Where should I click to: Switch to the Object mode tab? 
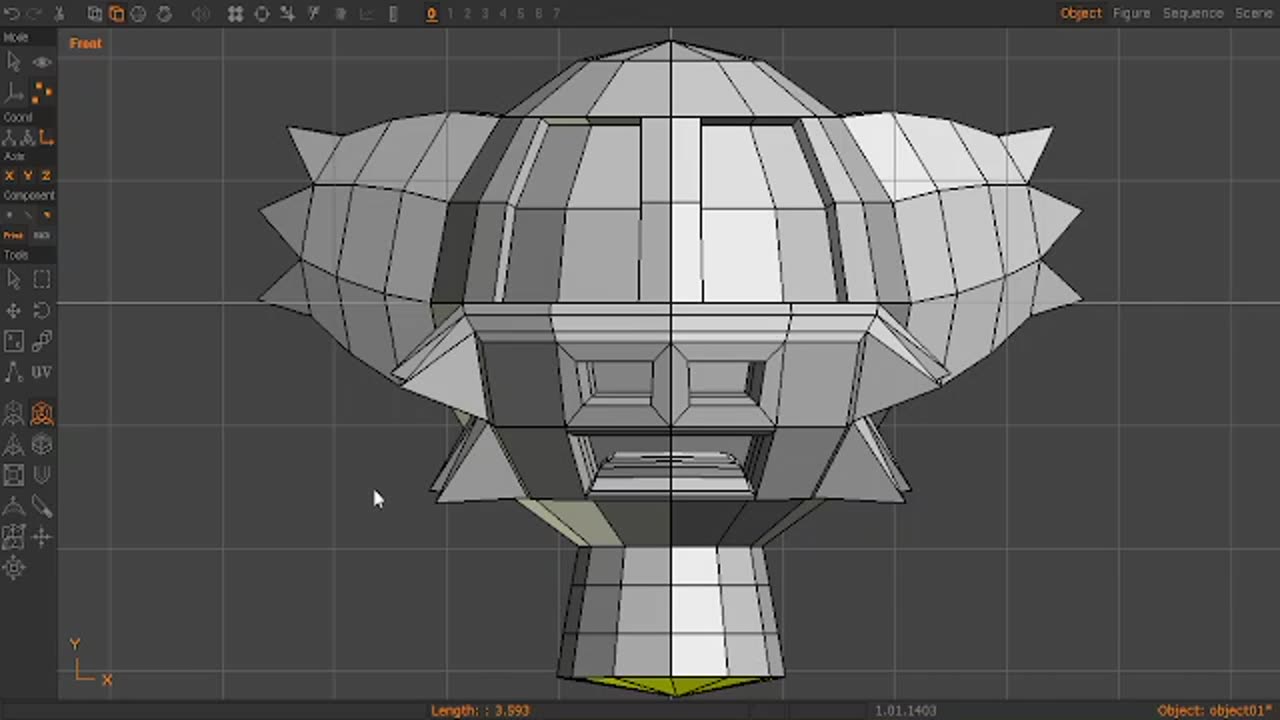1081,13
